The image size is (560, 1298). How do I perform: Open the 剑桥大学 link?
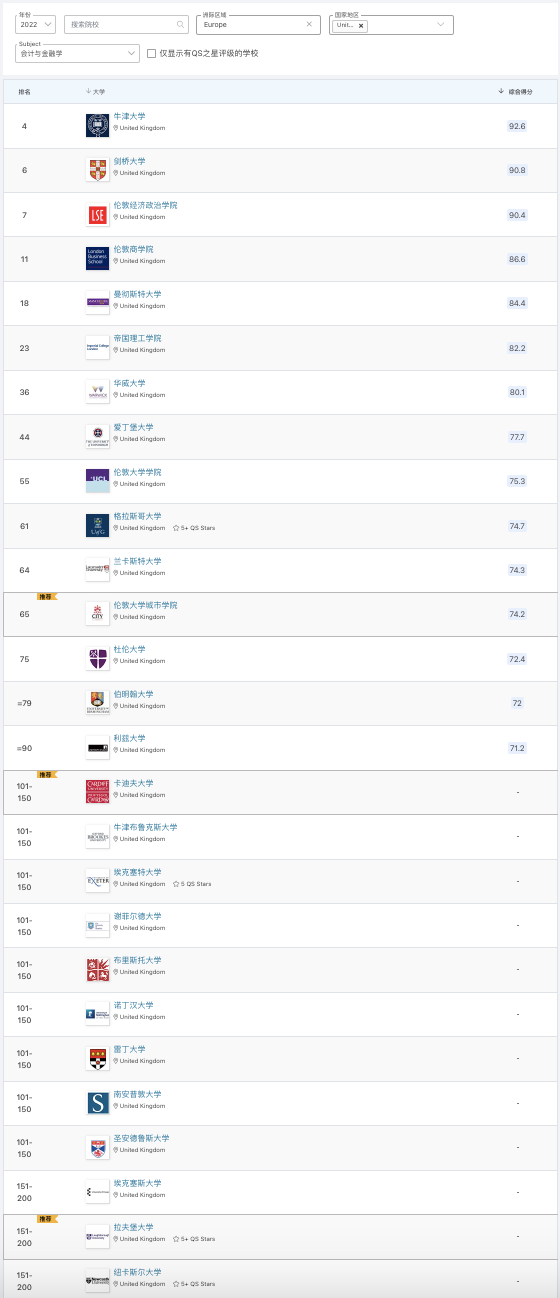(129, 161)
